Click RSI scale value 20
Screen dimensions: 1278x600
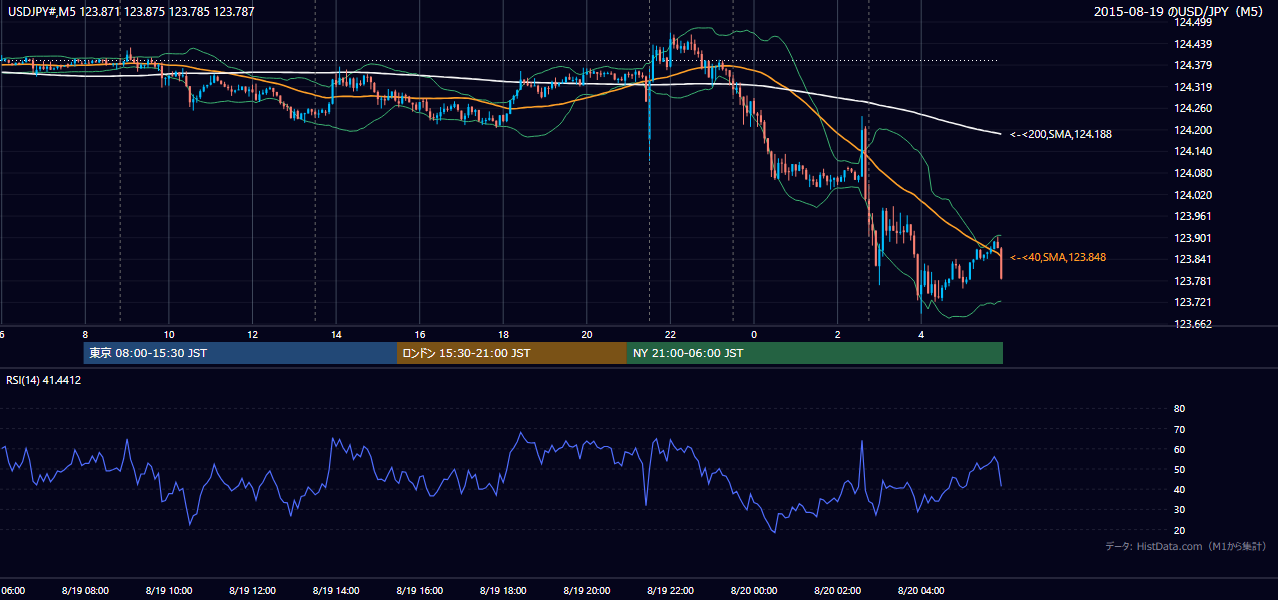pyautogui.click(x=1179, y=530)
